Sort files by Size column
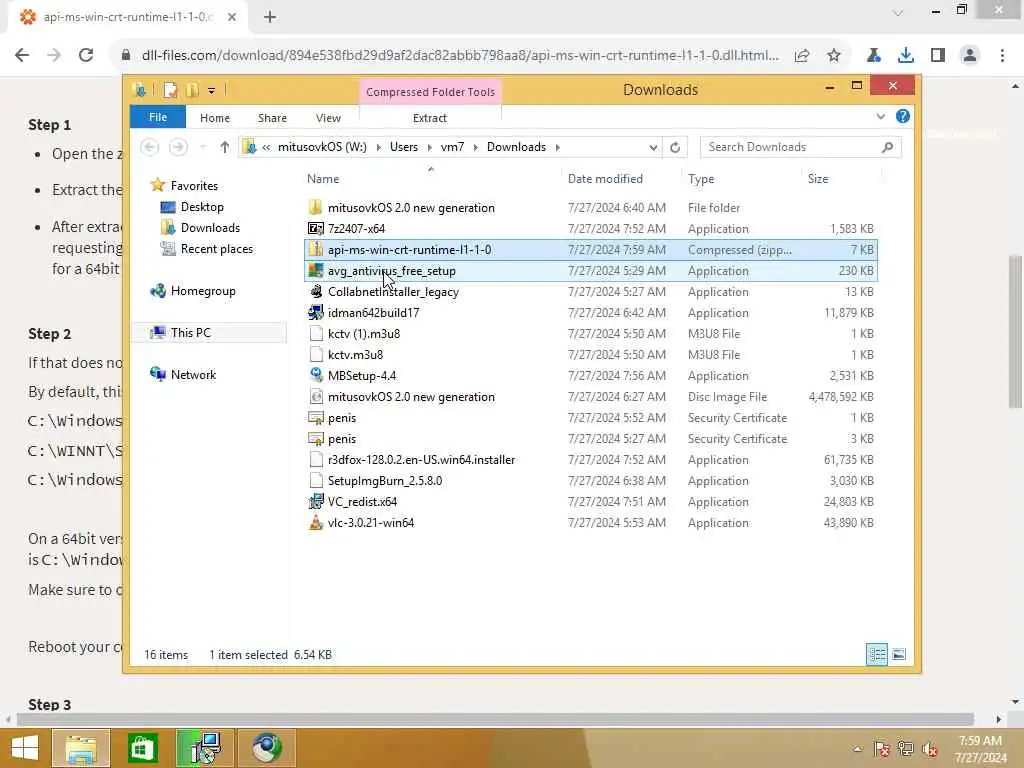The width and height of the screenshot is (1024, 768). click(818, 179)
